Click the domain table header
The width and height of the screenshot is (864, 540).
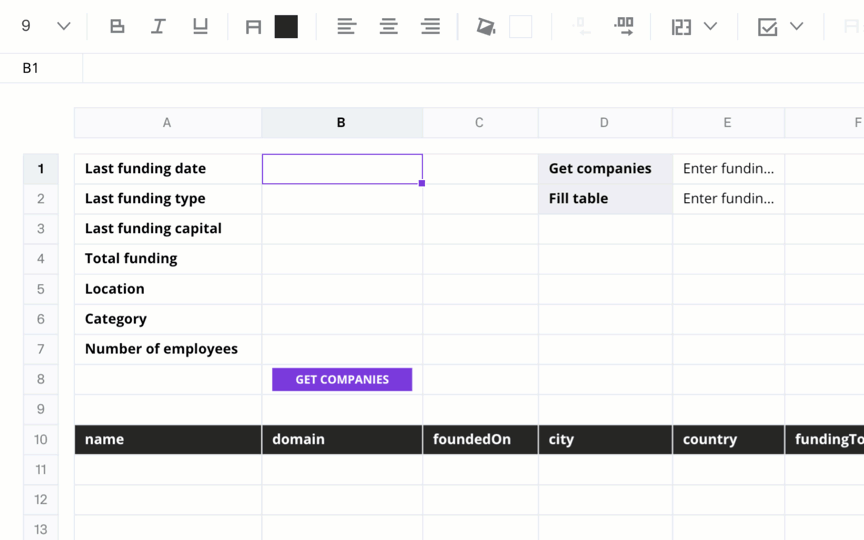point(342,440)
